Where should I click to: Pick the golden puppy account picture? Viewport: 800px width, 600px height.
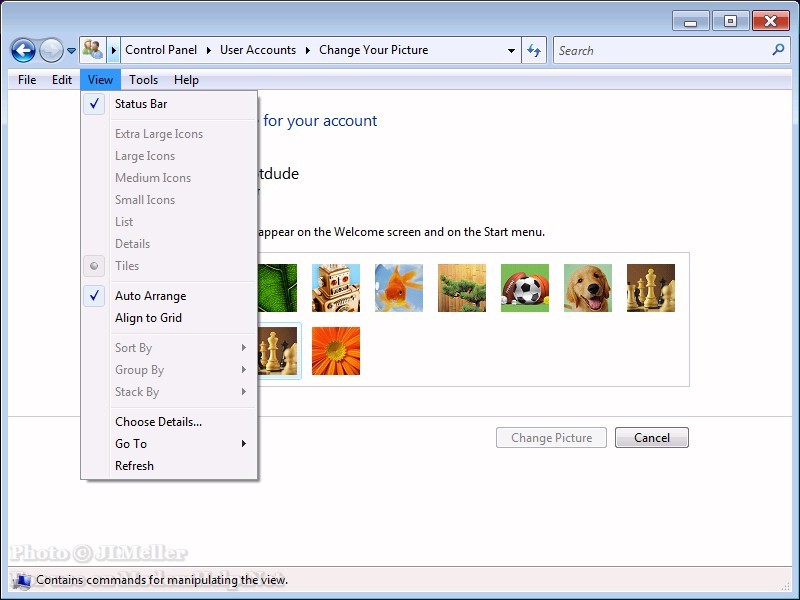pyautogui.click(x=588, y=288)
